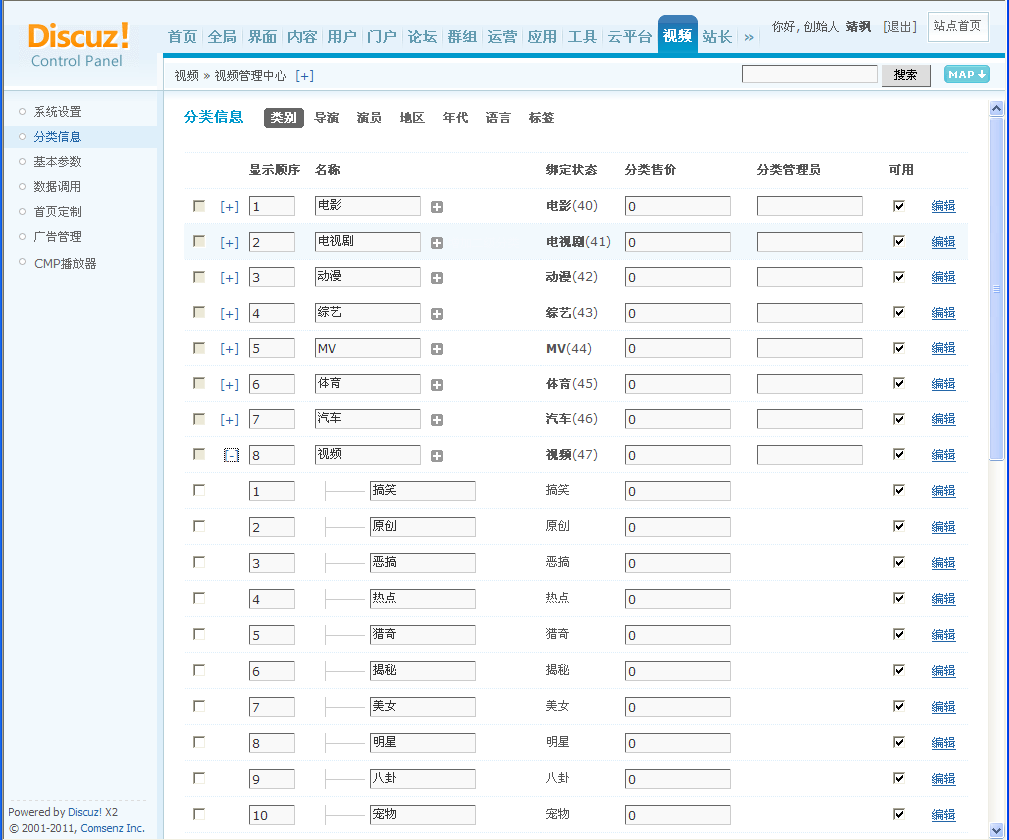This screenshot has width=1009, height=840.
Task: Focus the 显示顺序 field for 汽车
Action: pos(272,420)
